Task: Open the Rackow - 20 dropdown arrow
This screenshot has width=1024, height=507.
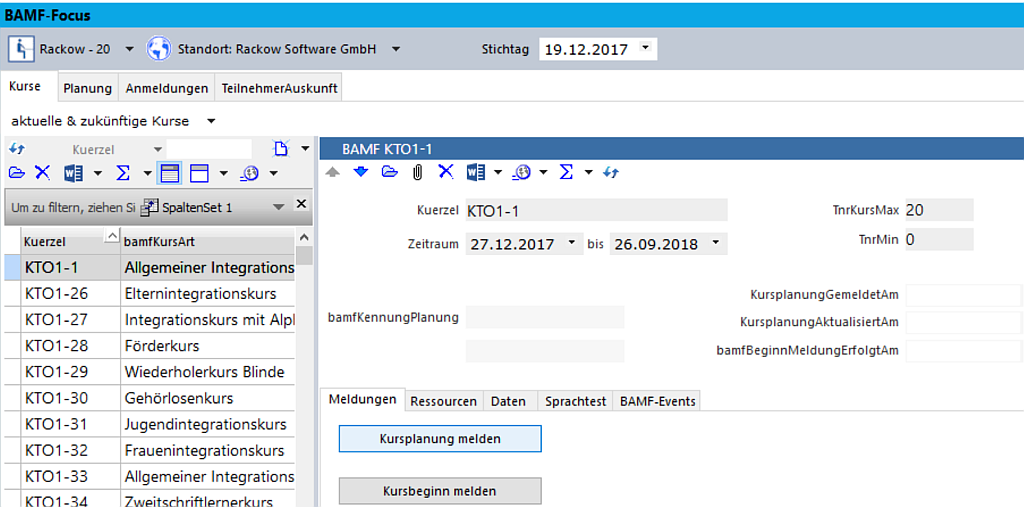Action: tap(129, 50)
